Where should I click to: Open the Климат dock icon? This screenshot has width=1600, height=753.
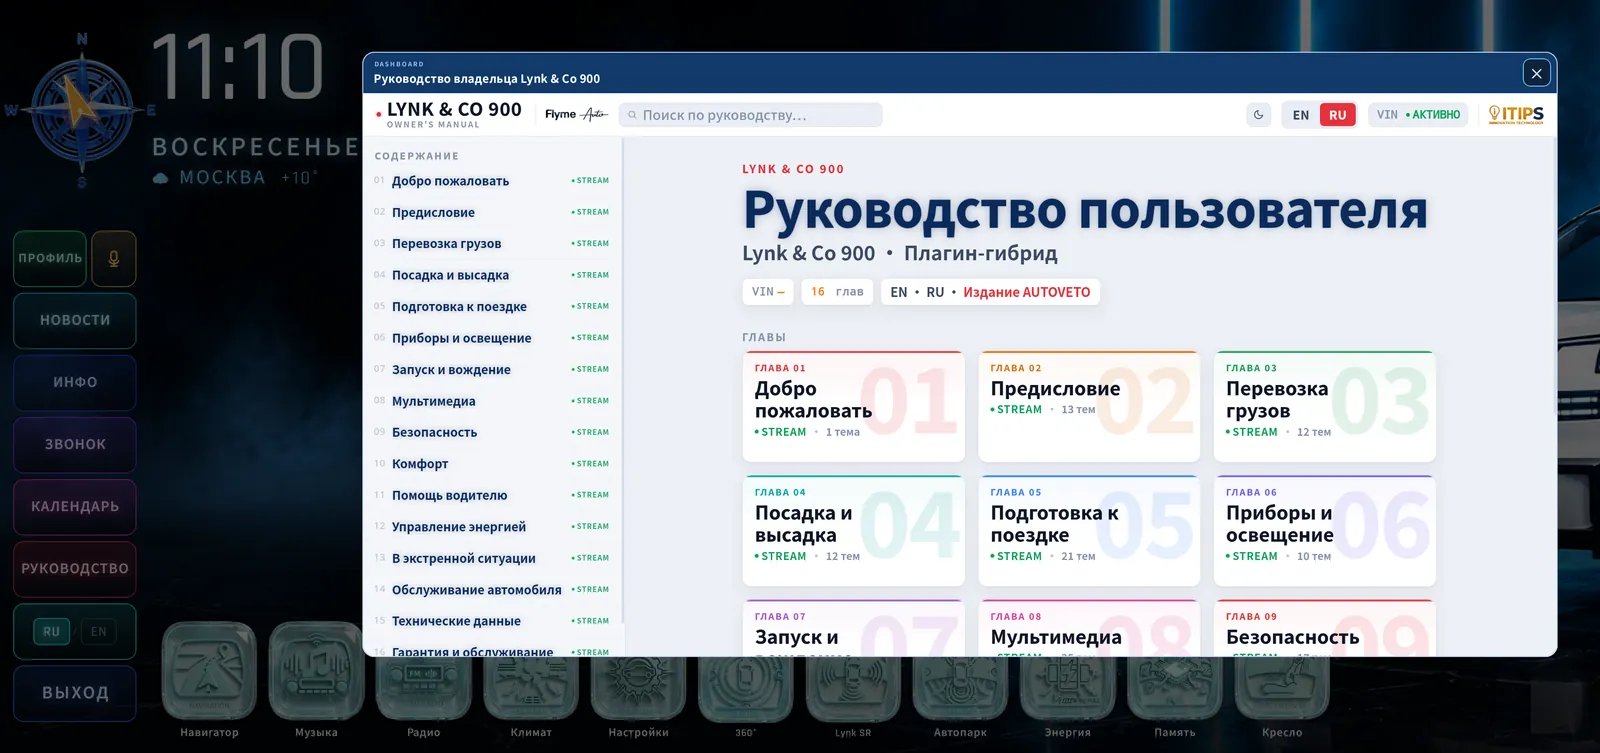coord(531,688)
